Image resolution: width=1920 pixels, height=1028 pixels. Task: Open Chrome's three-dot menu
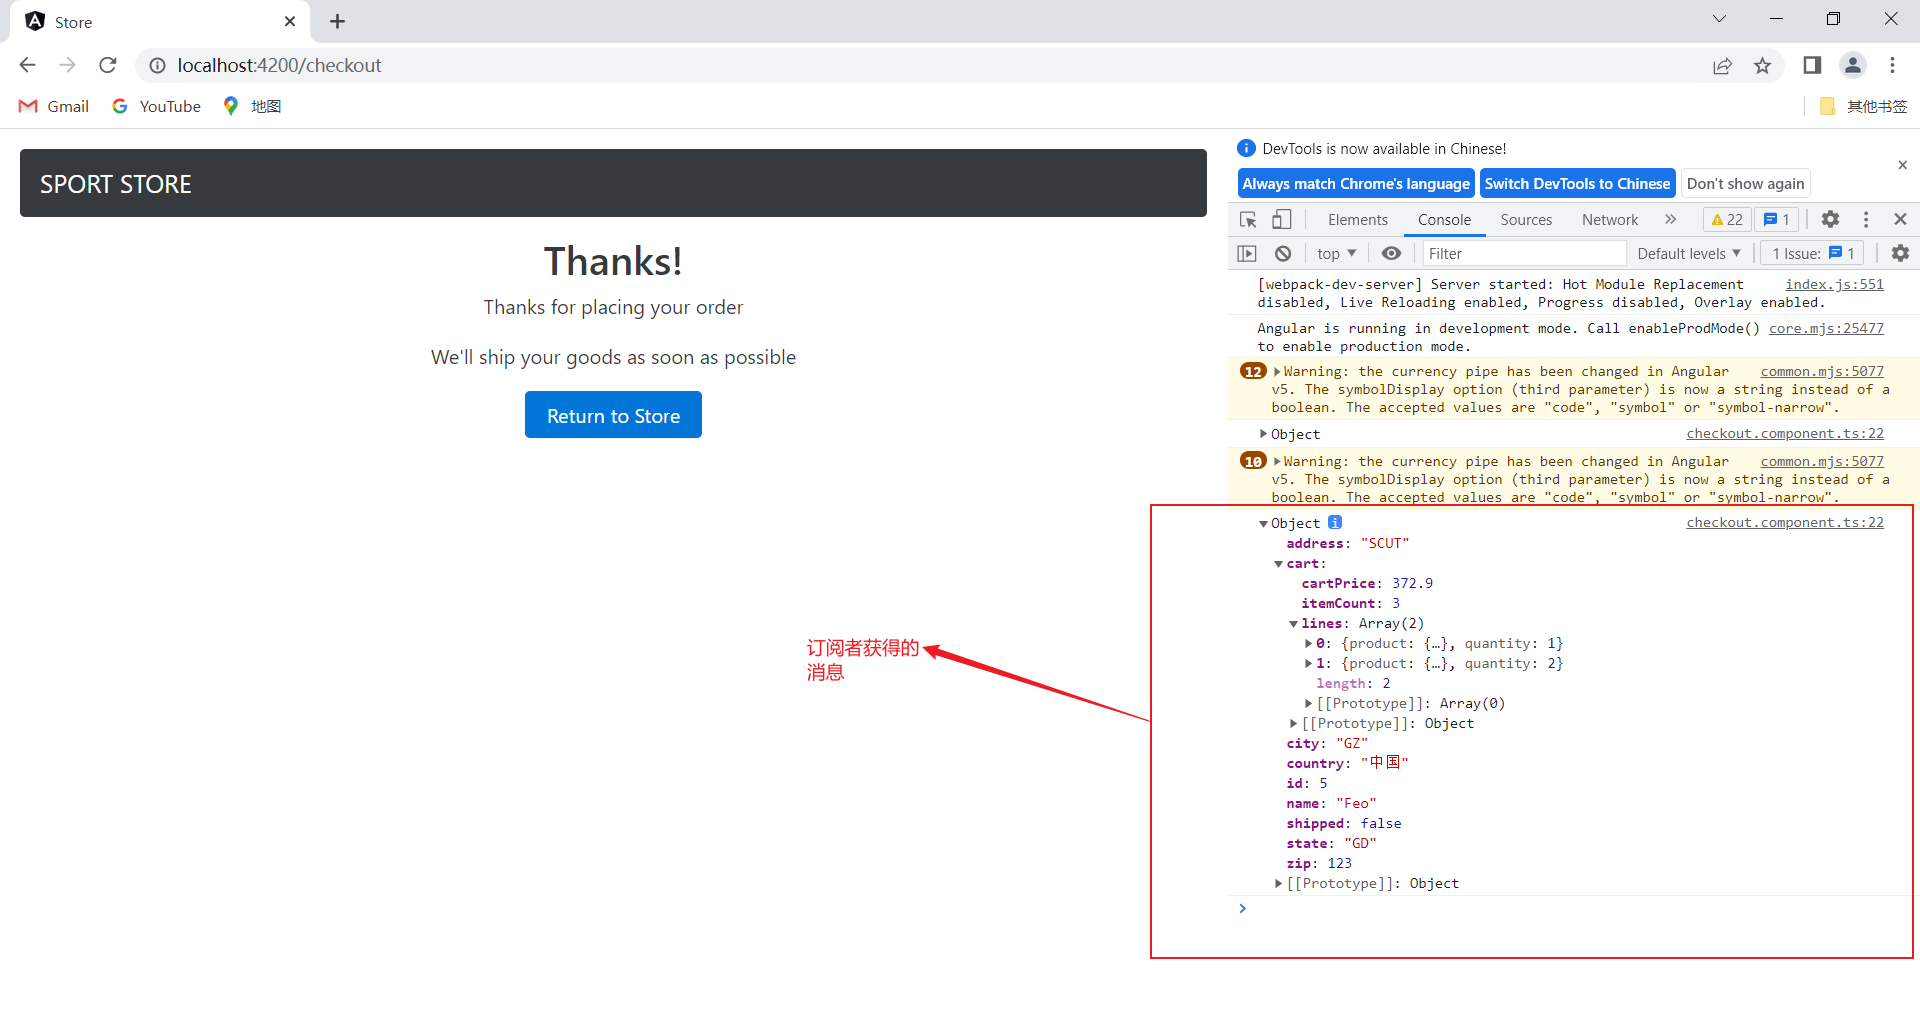(1893, 66)
